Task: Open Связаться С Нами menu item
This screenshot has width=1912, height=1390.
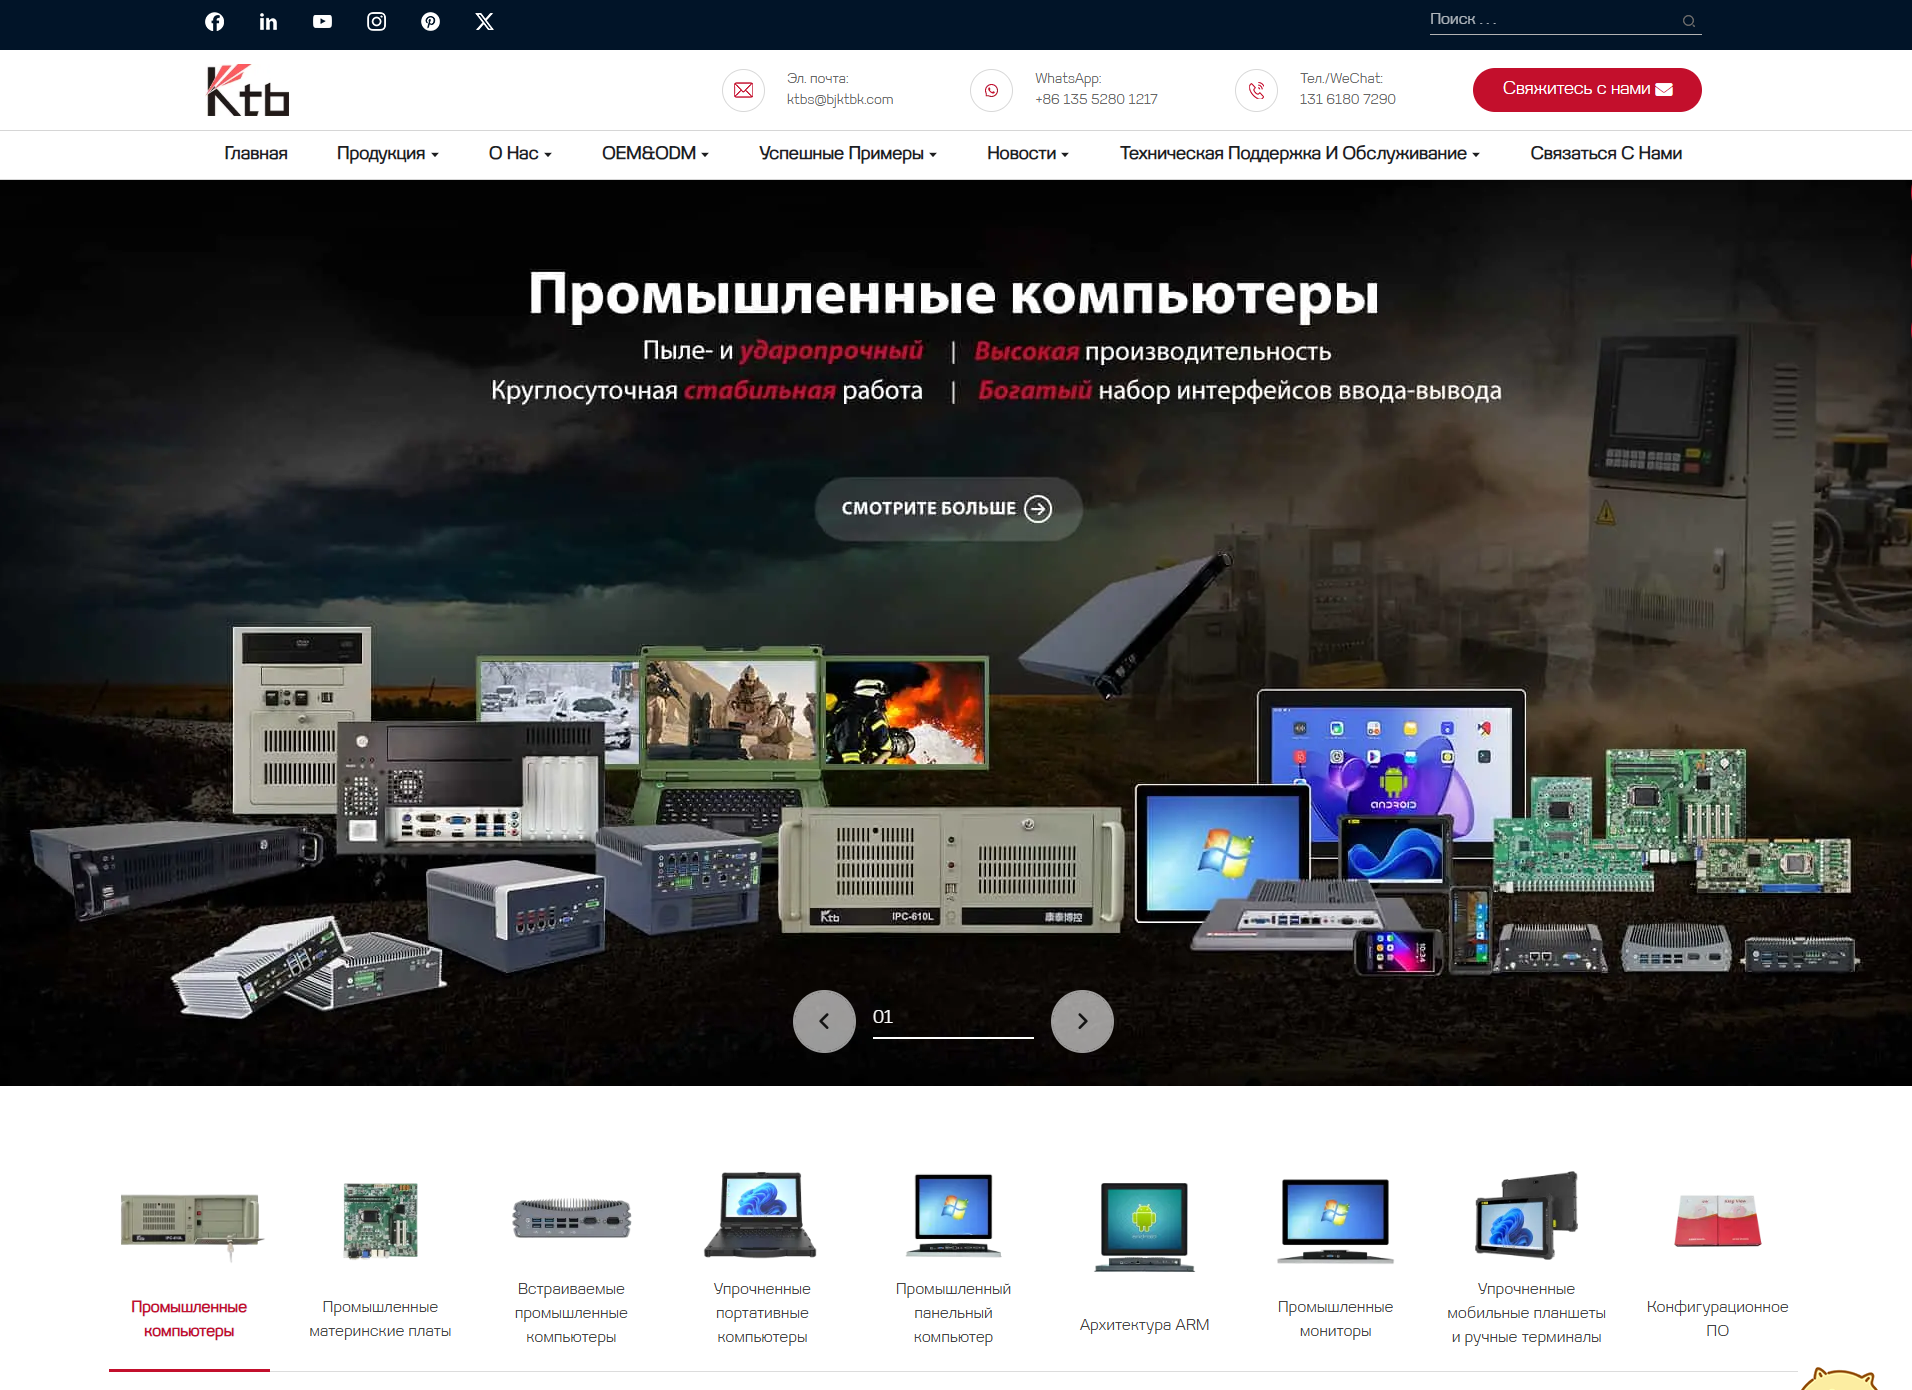Action: point(1605,154)
